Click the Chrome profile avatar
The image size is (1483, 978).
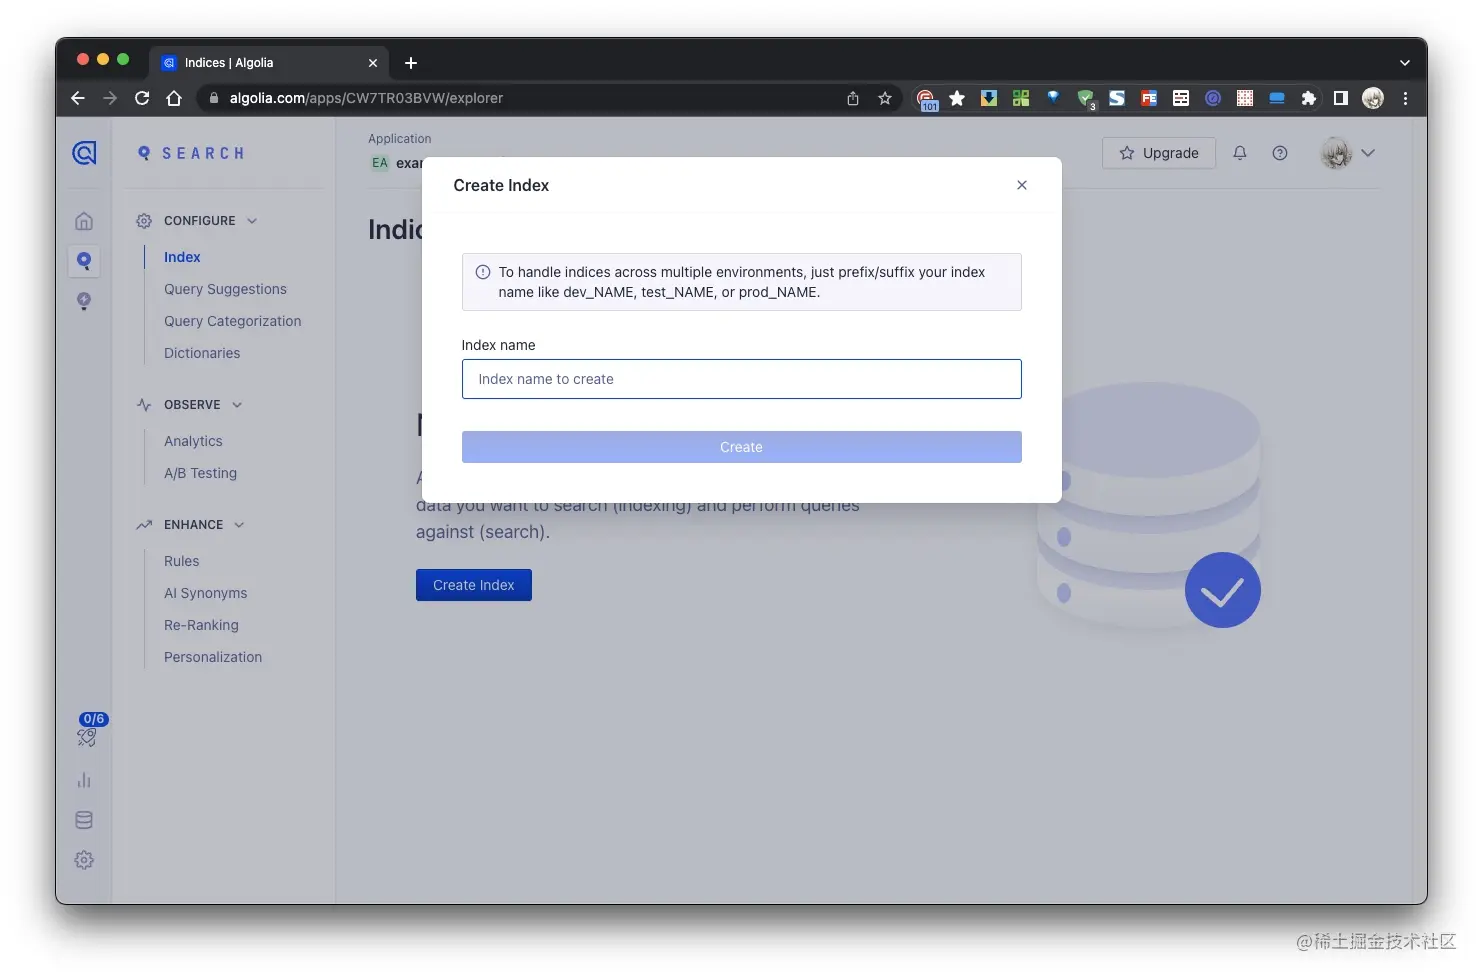click(x=1373, y=98)
